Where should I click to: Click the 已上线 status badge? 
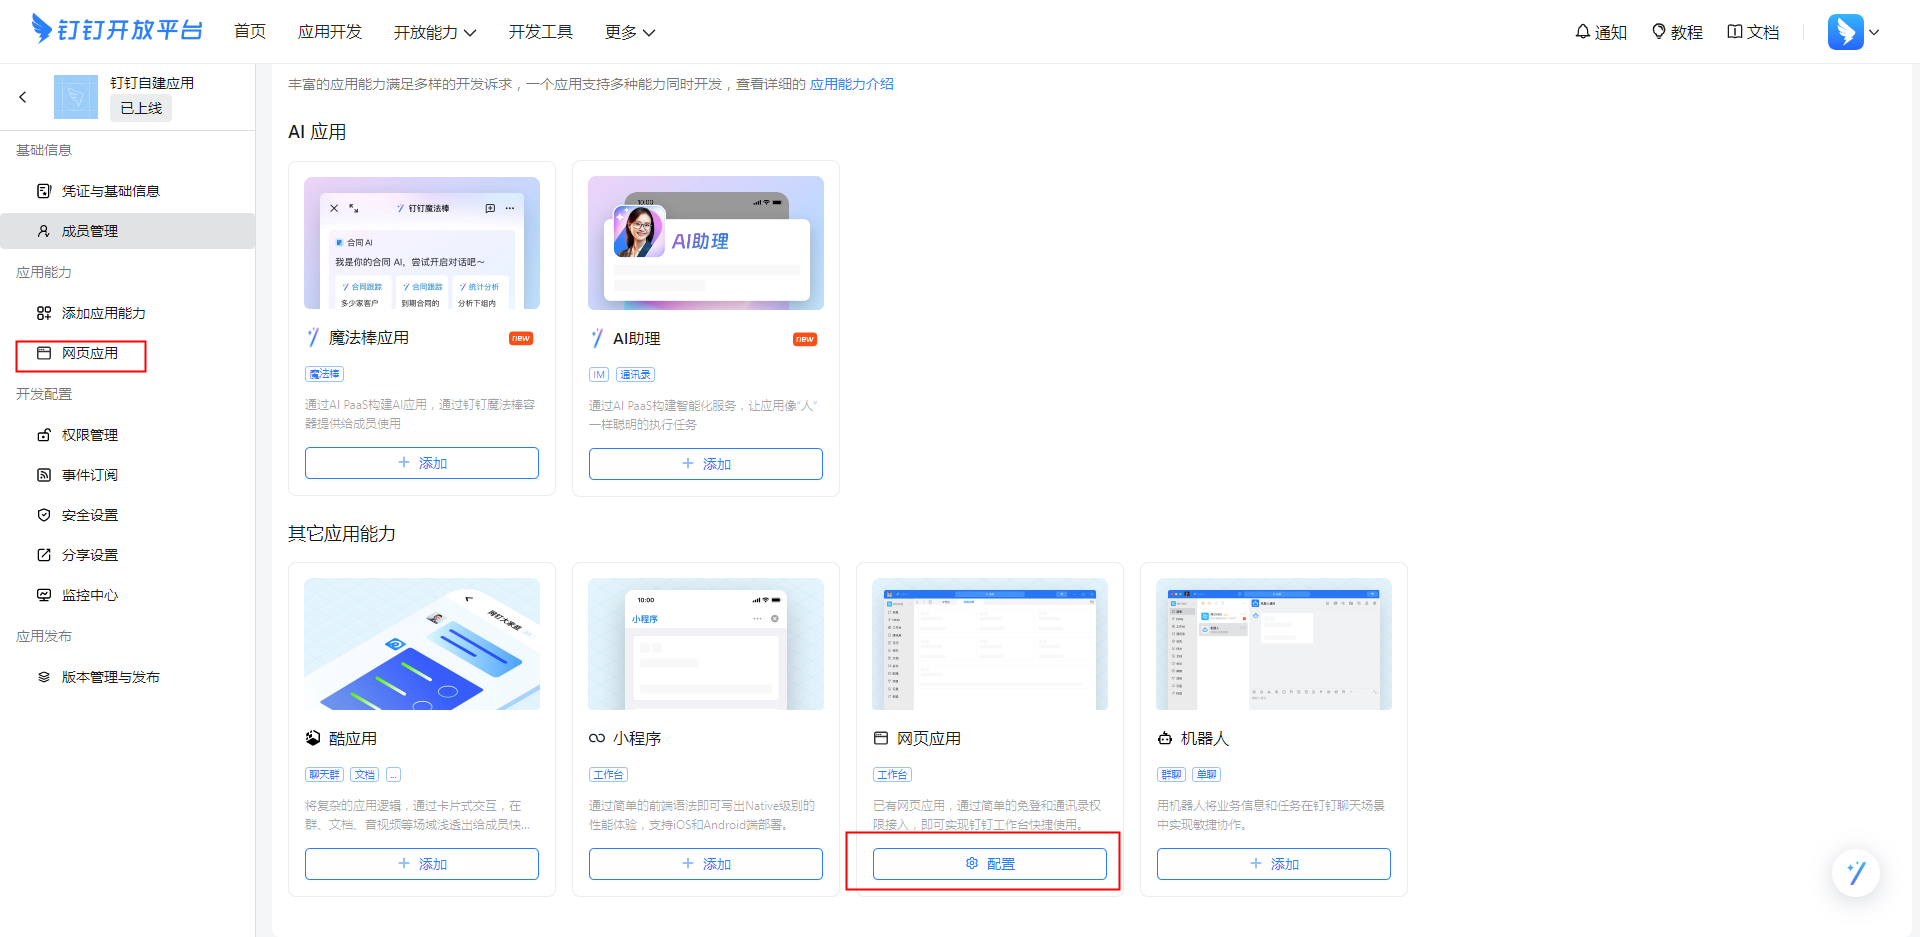point(141,108)
